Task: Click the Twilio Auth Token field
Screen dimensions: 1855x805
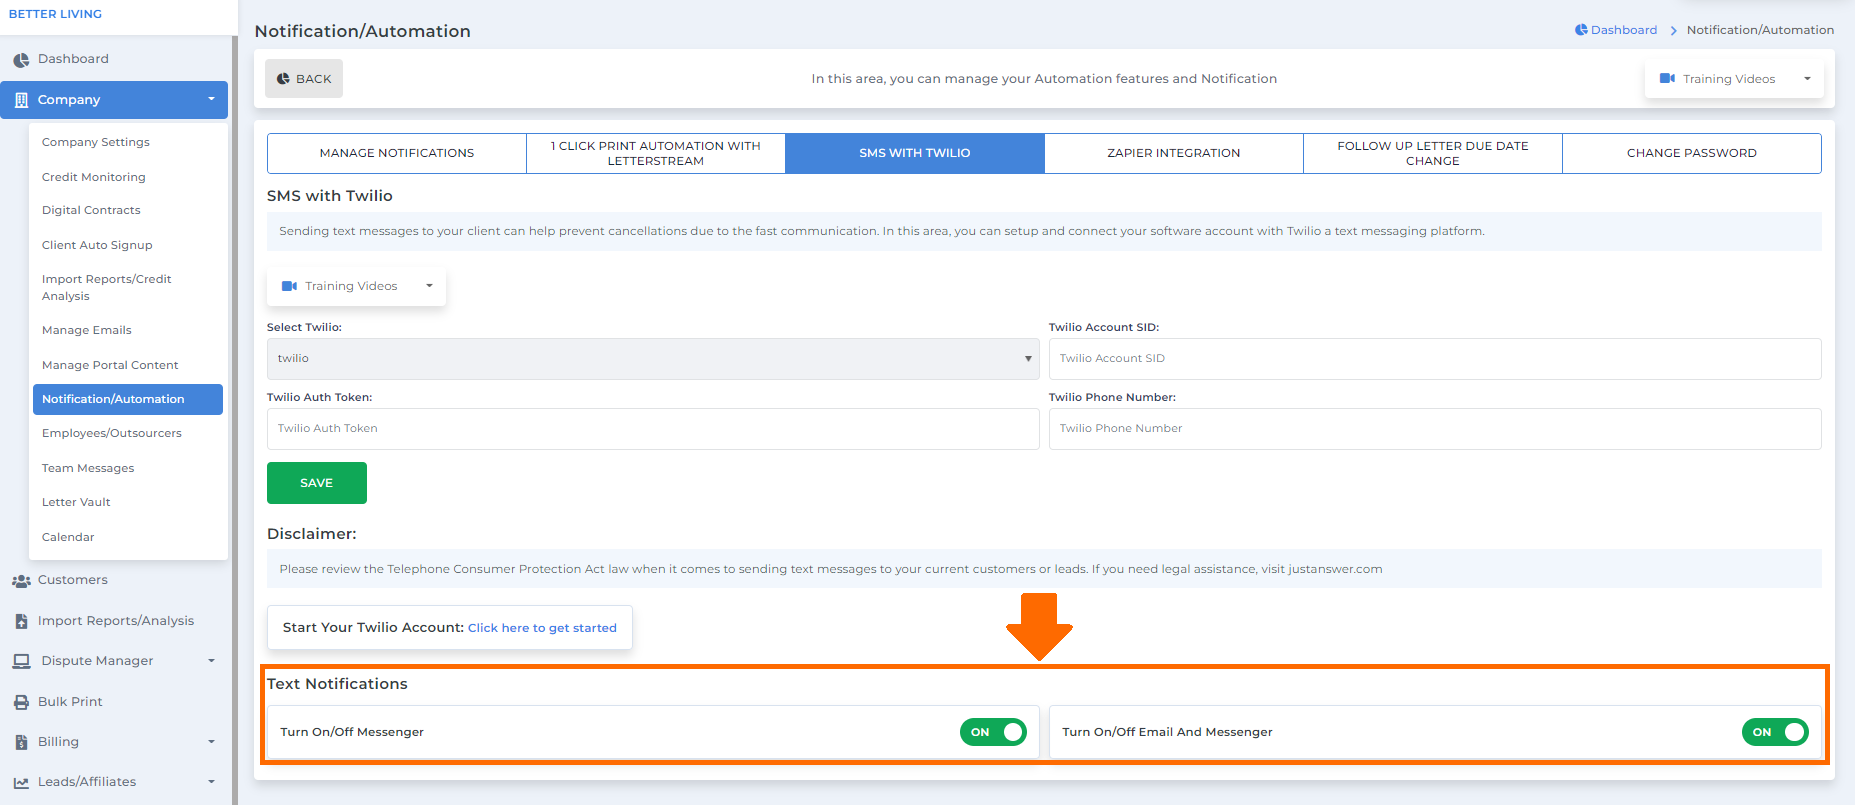Action: pyautogui.click(x=653, y=429)
